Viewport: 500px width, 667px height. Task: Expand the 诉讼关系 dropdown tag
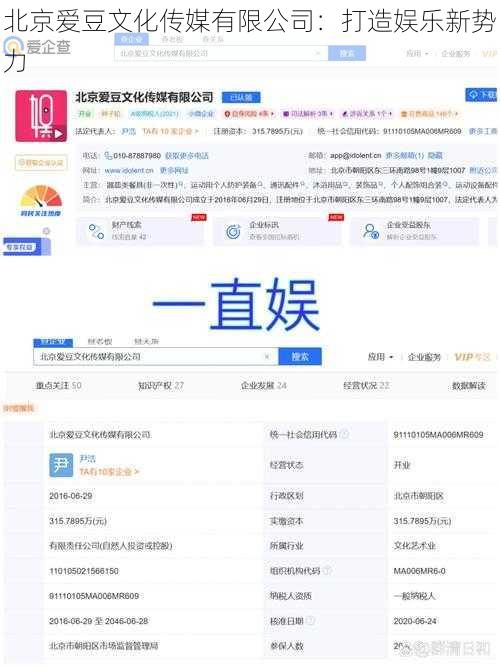point(367,114)
